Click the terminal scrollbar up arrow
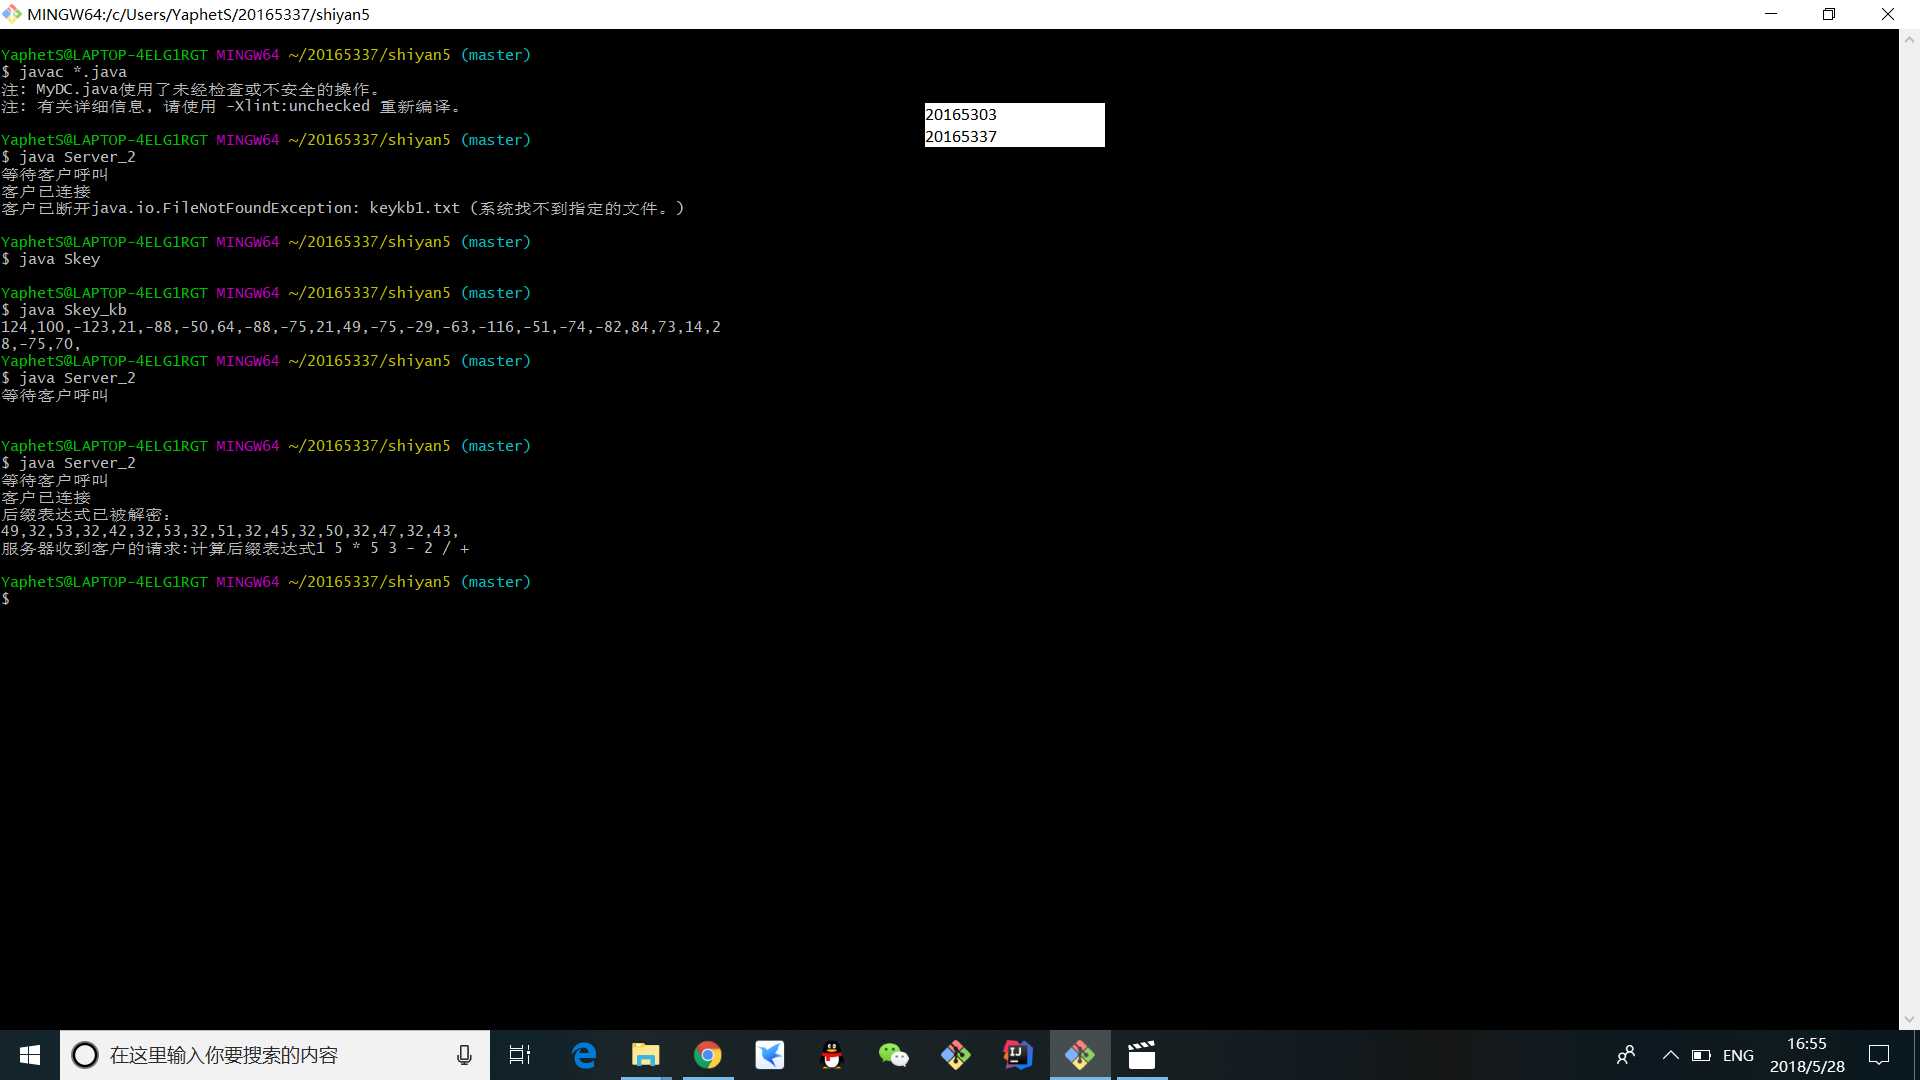 coord(1909,40)
